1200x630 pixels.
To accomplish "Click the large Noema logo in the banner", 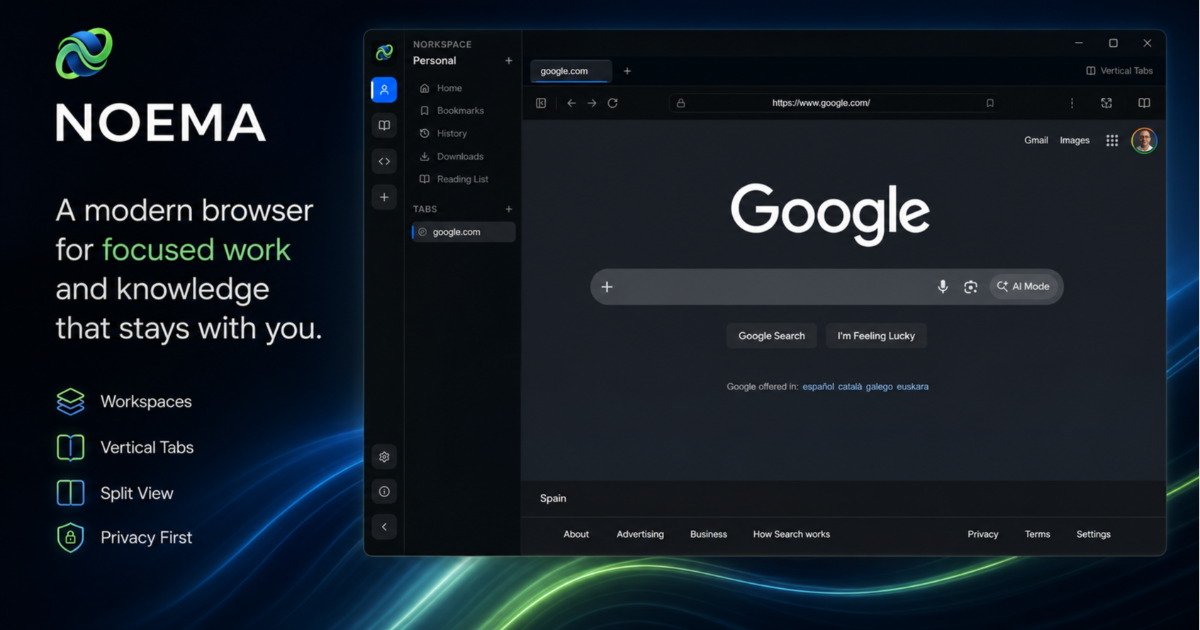I will (84, 53).
